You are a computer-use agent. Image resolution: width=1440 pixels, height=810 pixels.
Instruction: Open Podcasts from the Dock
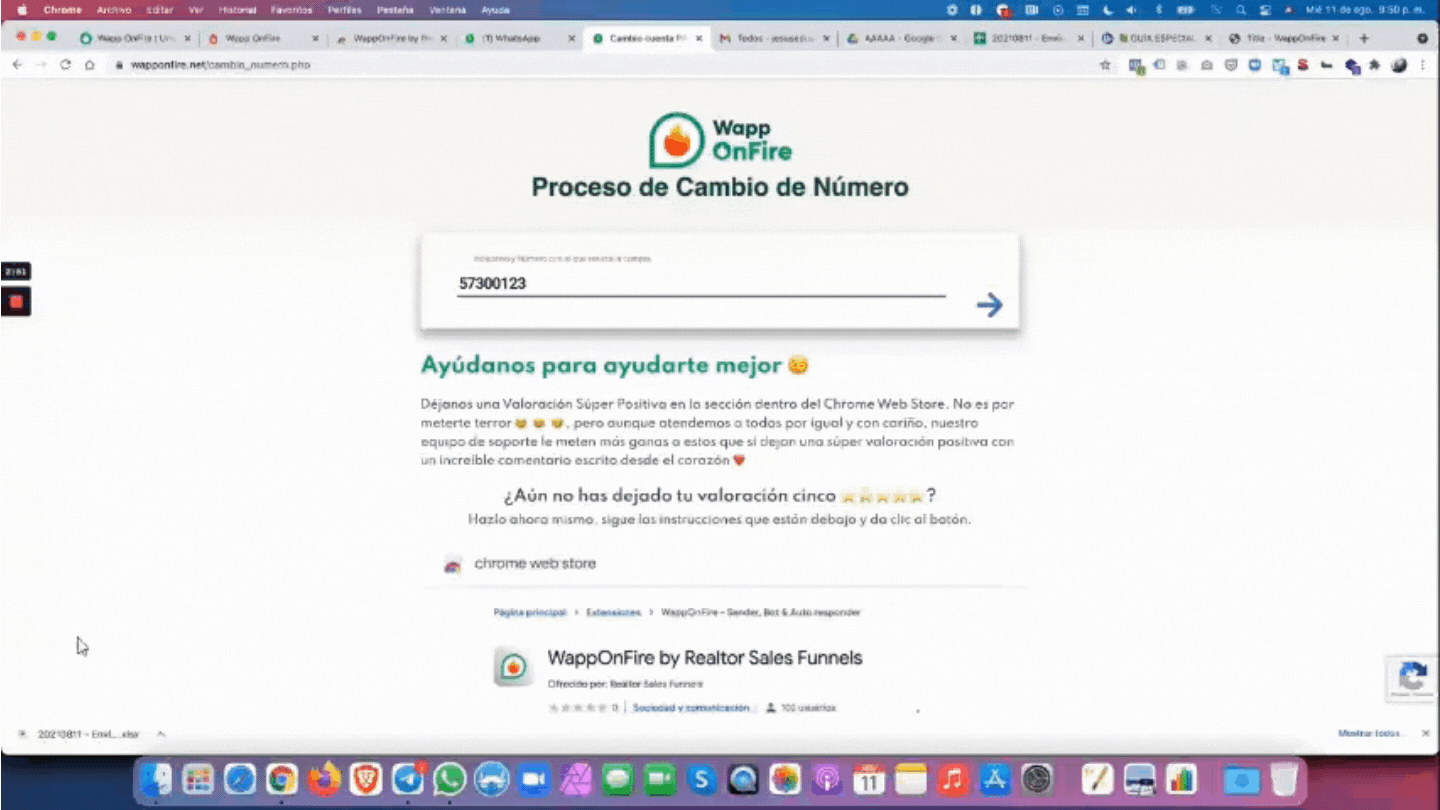827,779
